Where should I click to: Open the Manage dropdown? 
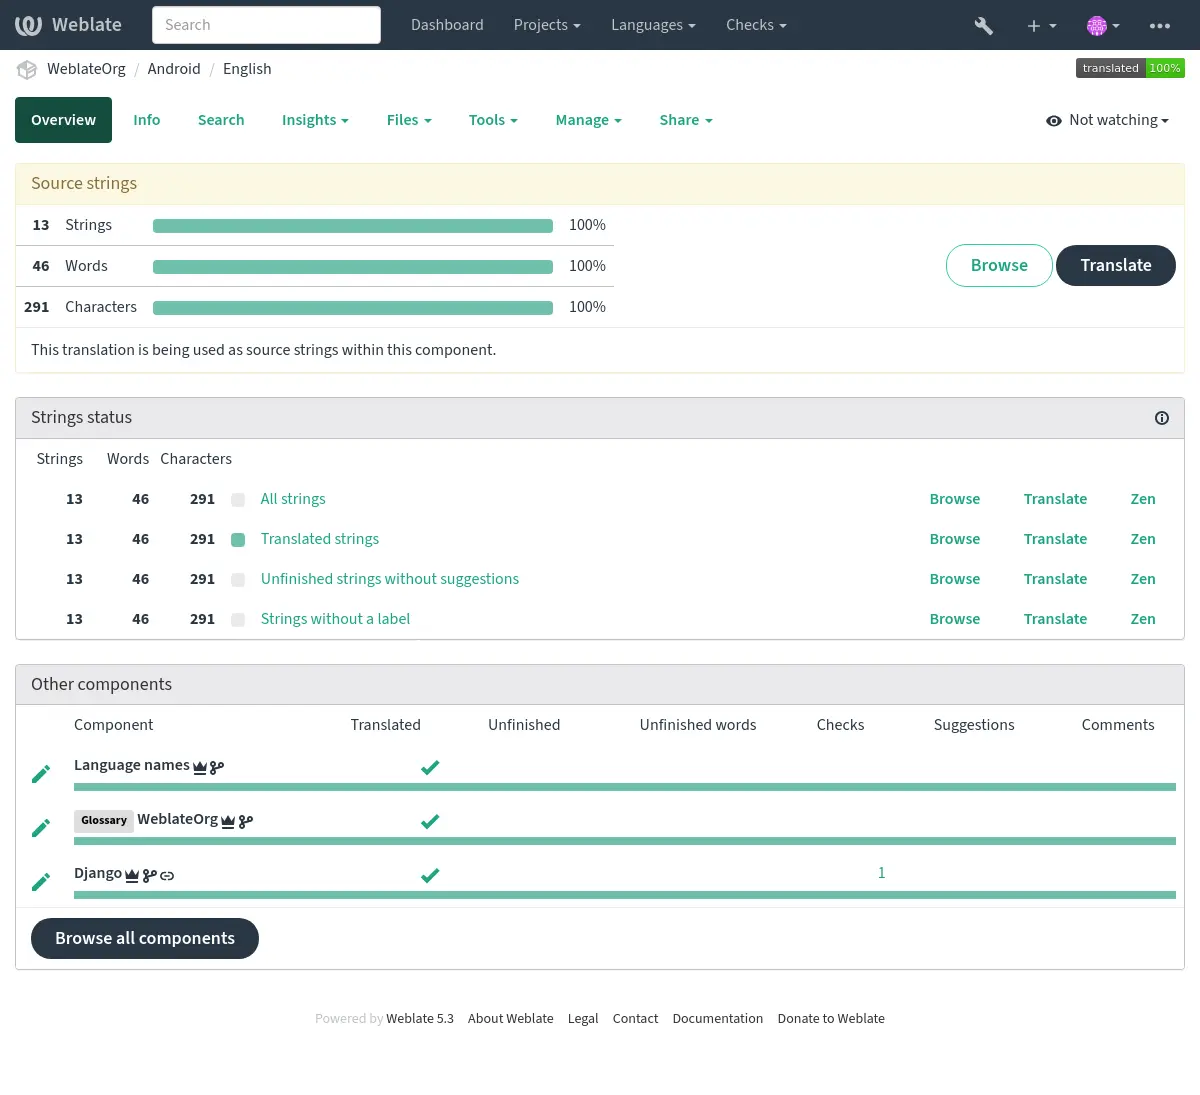click(x=588, y=120)
